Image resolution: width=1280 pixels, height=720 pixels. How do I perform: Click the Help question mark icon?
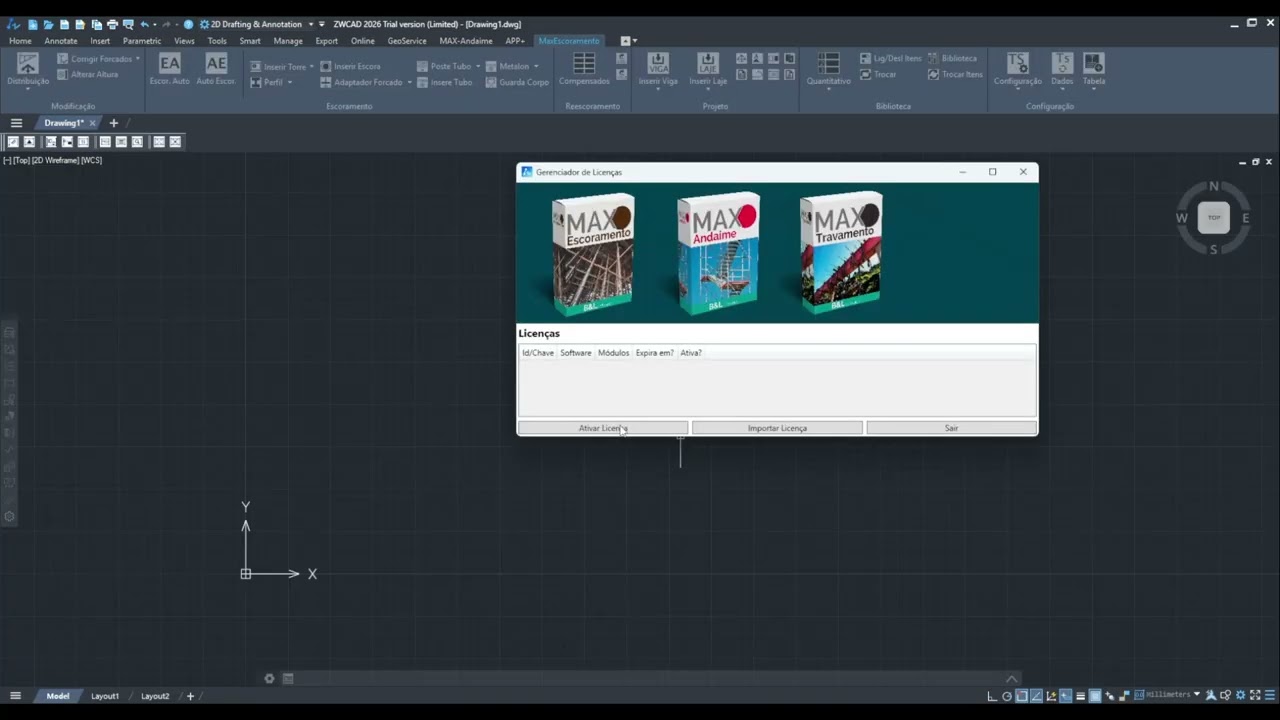tap(188, 24)
